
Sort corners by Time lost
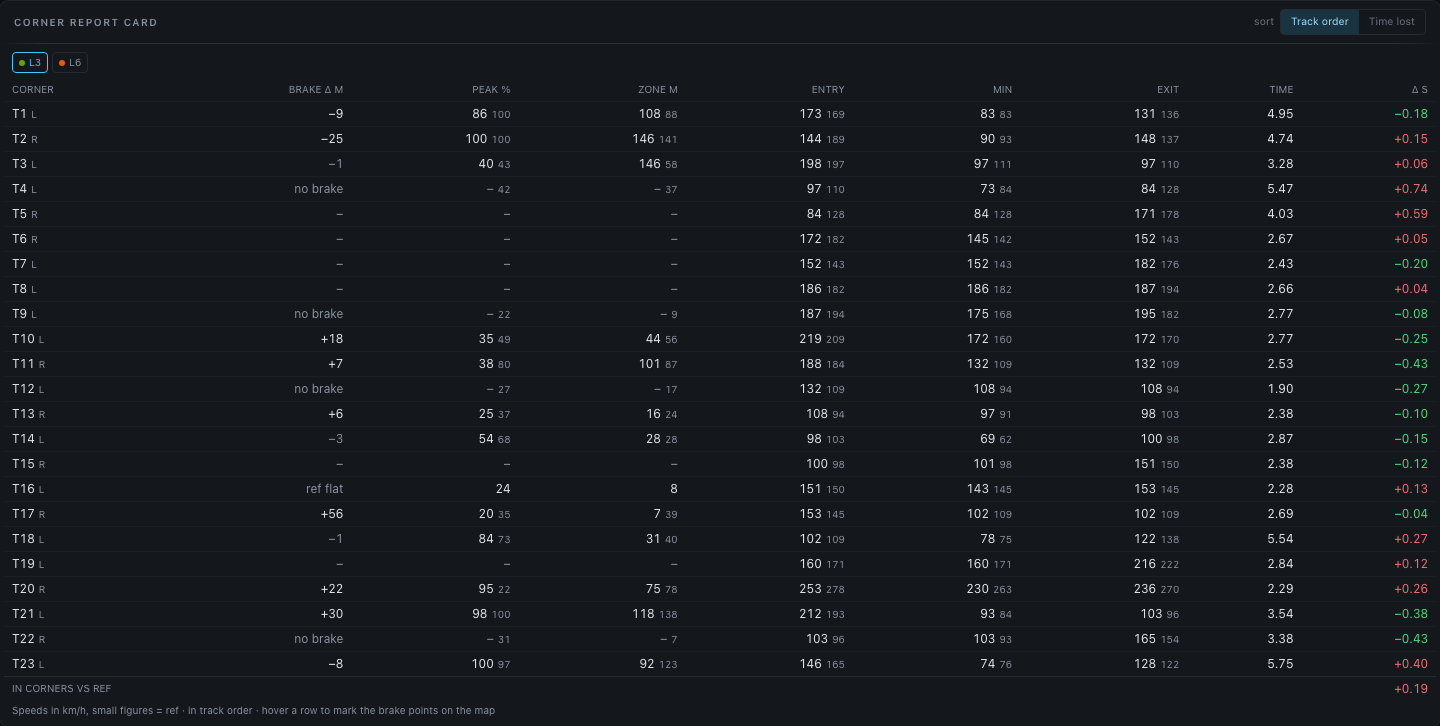(x=1392, y=22)
